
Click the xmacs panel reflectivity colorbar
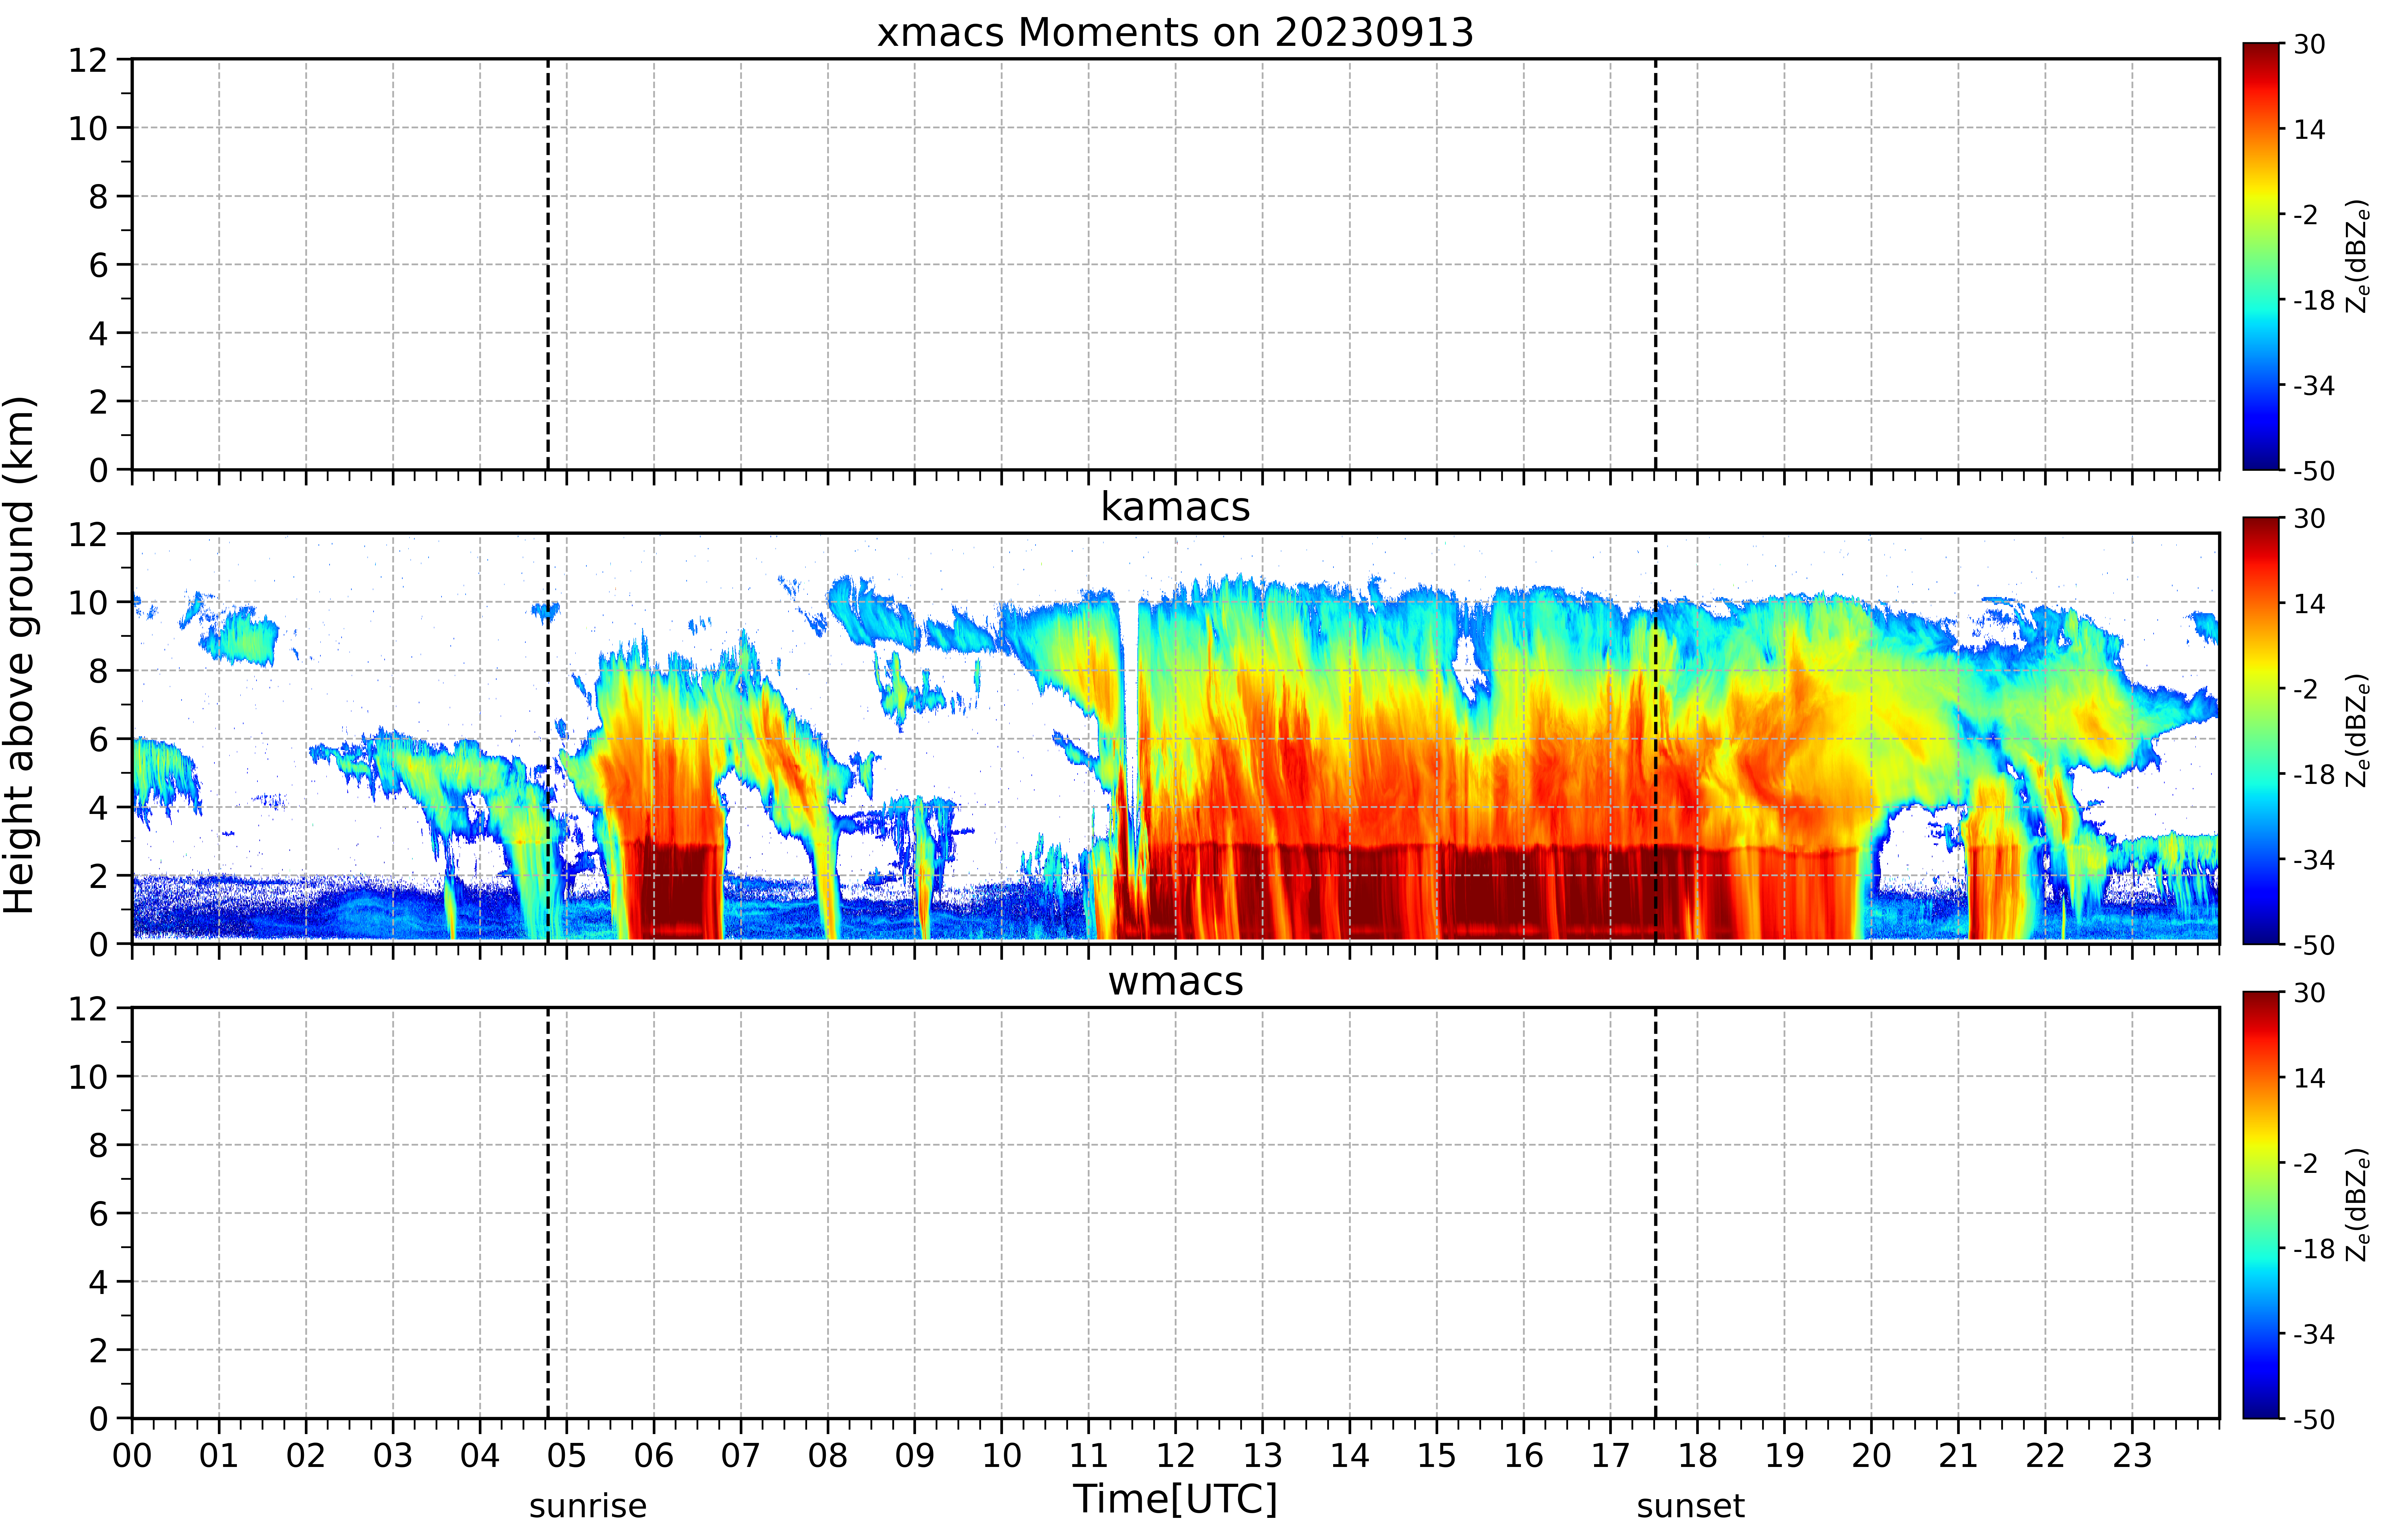coord(2261,256)
